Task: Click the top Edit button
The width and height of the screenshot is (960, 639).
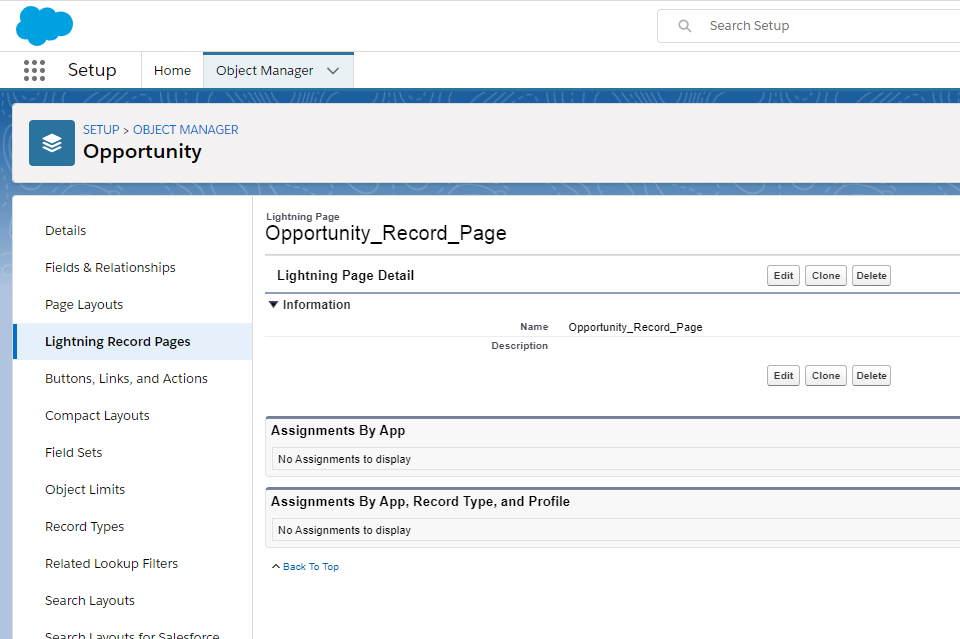Action: 783,276
